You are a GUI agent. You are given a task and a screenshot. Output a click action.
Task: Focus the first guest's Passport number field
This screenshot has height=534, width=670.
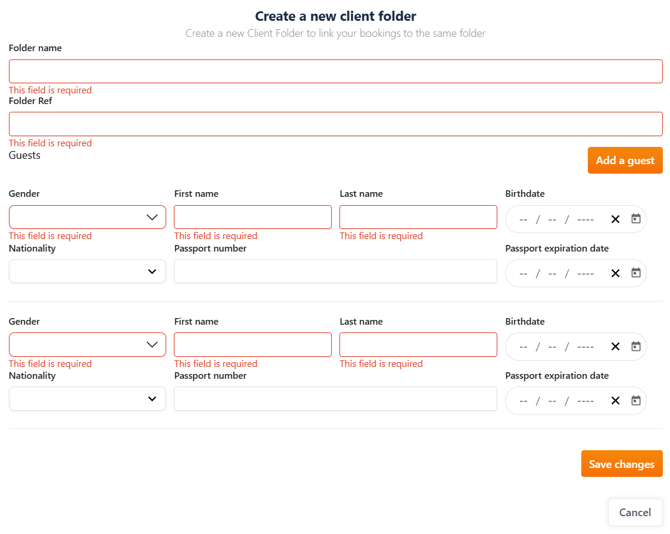[335, 271]
